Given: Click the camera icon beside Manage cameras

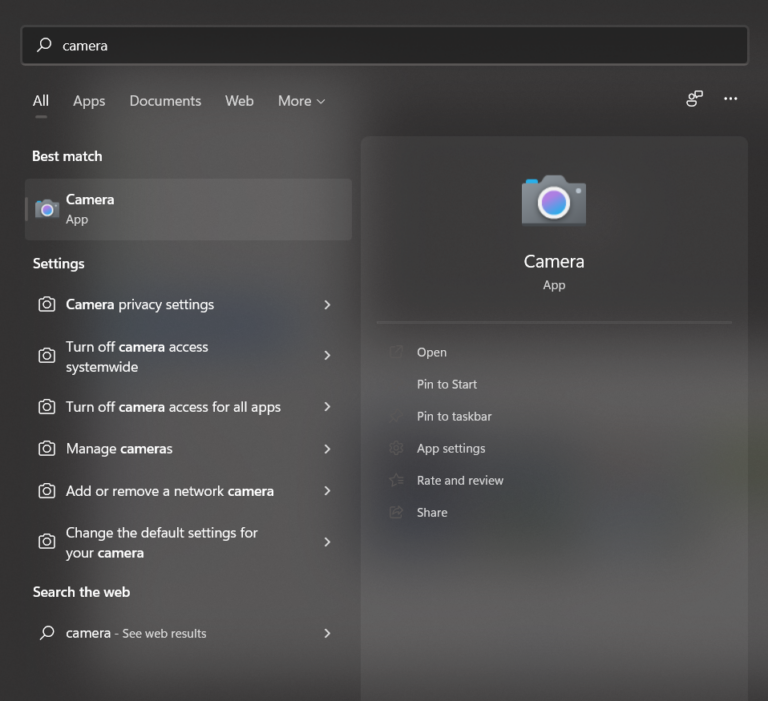Looking at the screenshot, I should 46,449.
